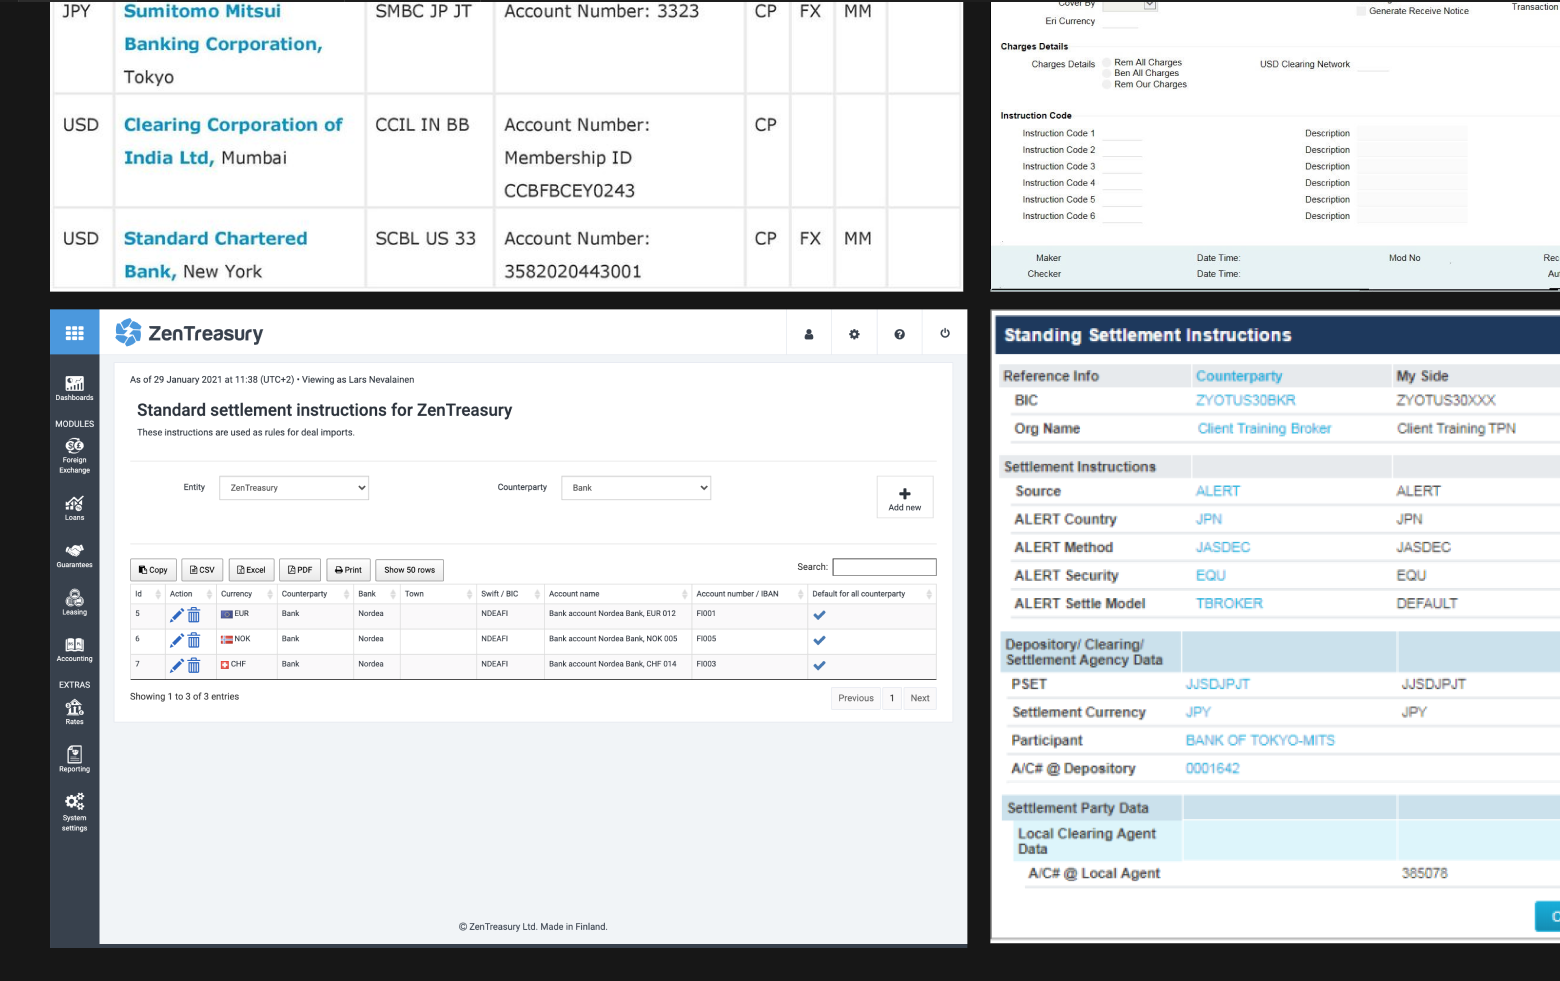Screen dimensions: 1560x981
Task: Open Clearing Corporation of India Ltd link
Action: tap(233, 141)
